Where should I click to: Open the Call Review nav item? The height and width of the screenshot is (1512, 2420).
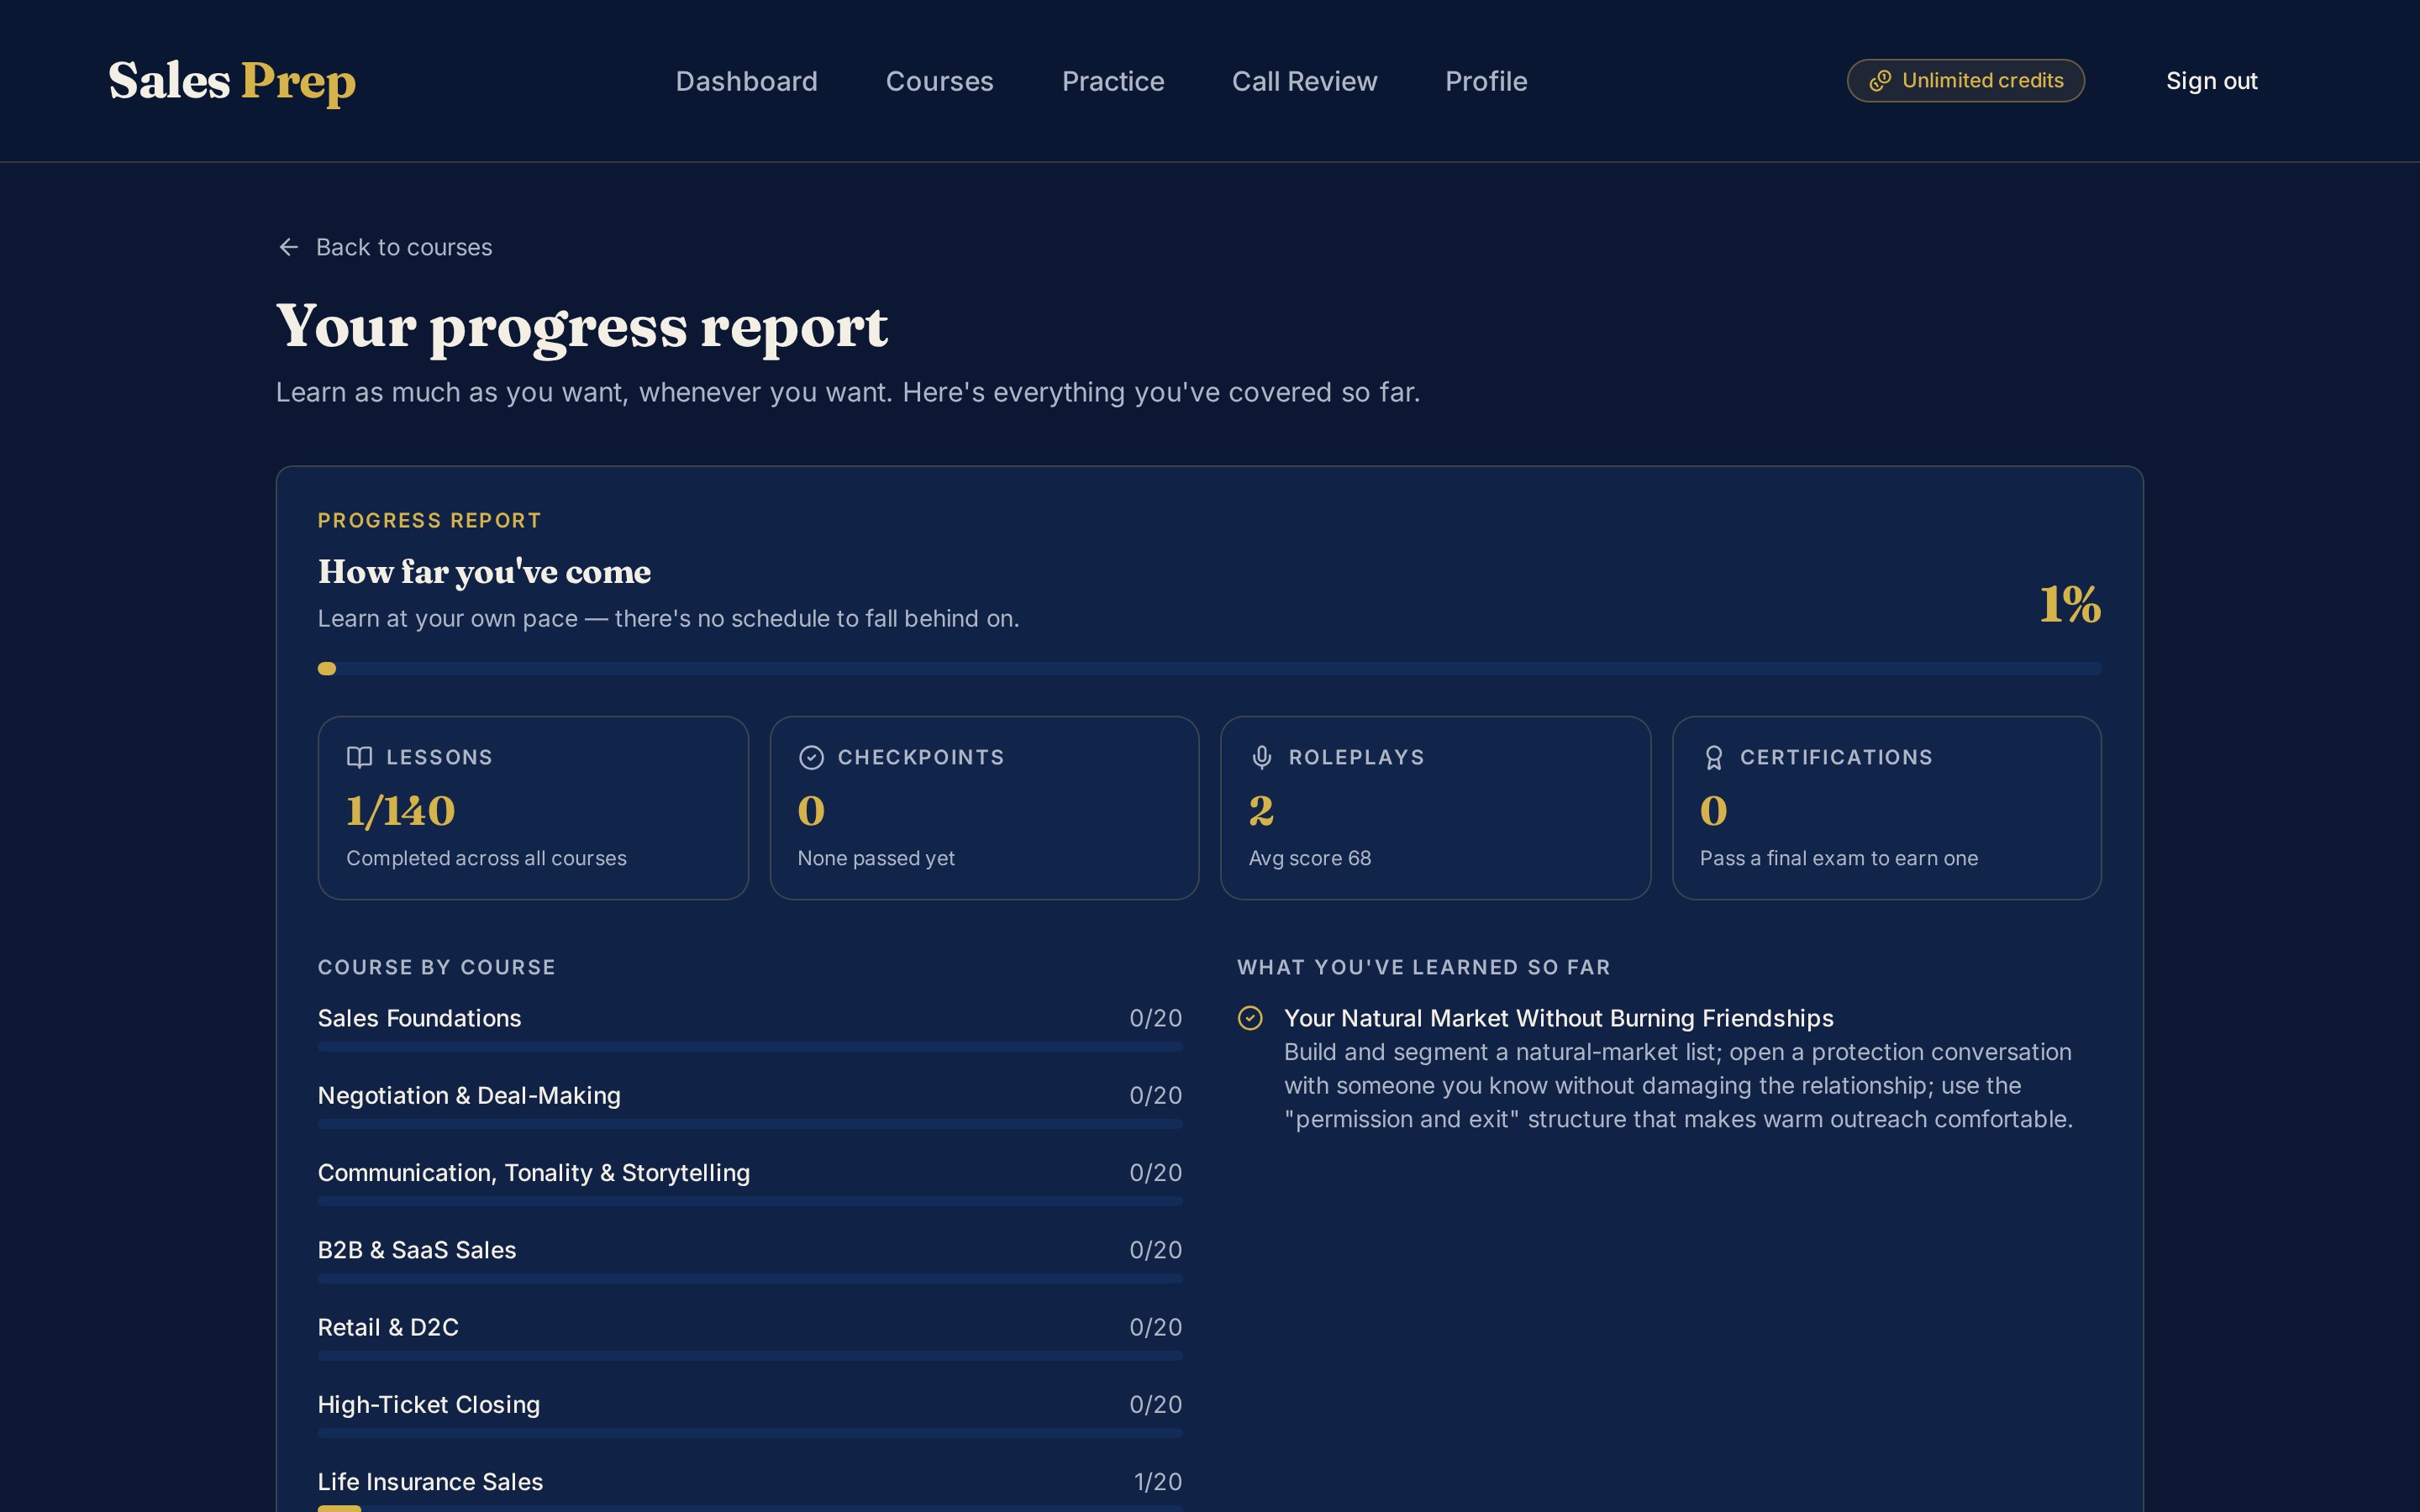tap(1304, 81)
